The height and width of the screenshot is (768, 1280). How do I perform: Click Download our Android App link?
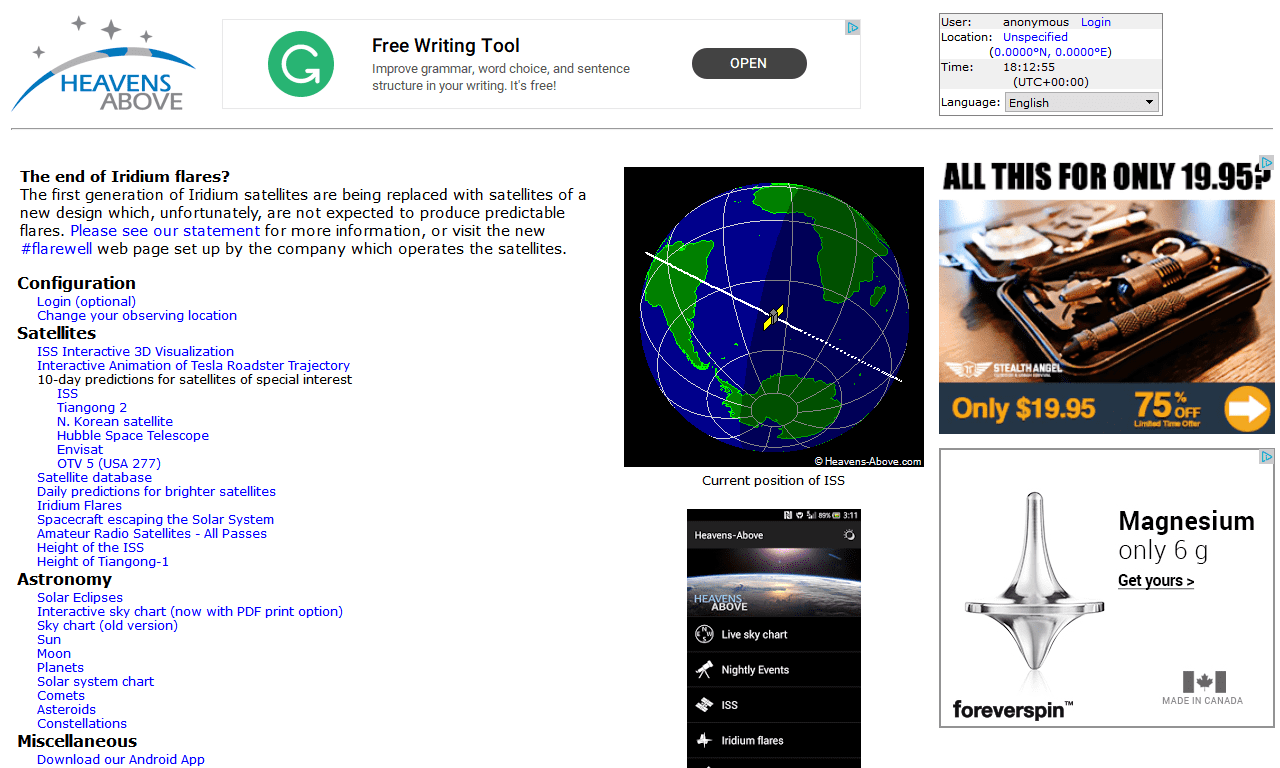tap(121, 759)
